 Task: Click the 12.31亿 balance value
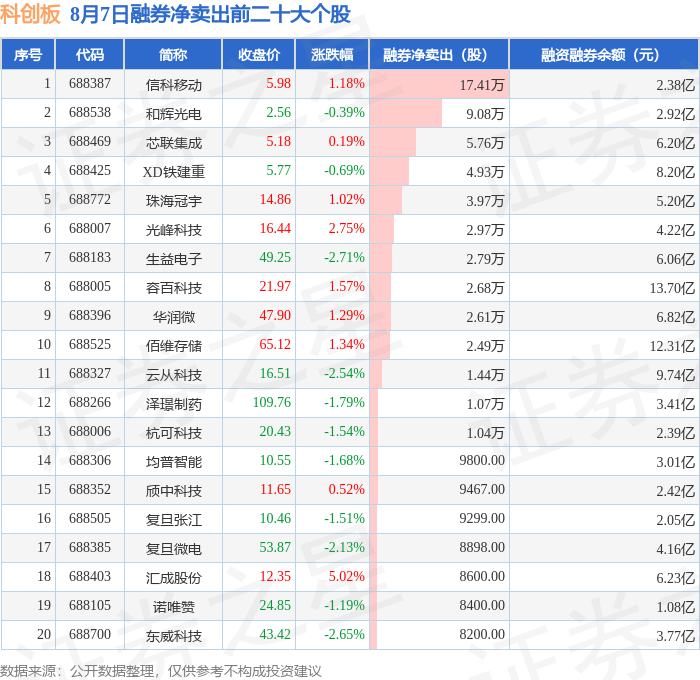(672, 346)
